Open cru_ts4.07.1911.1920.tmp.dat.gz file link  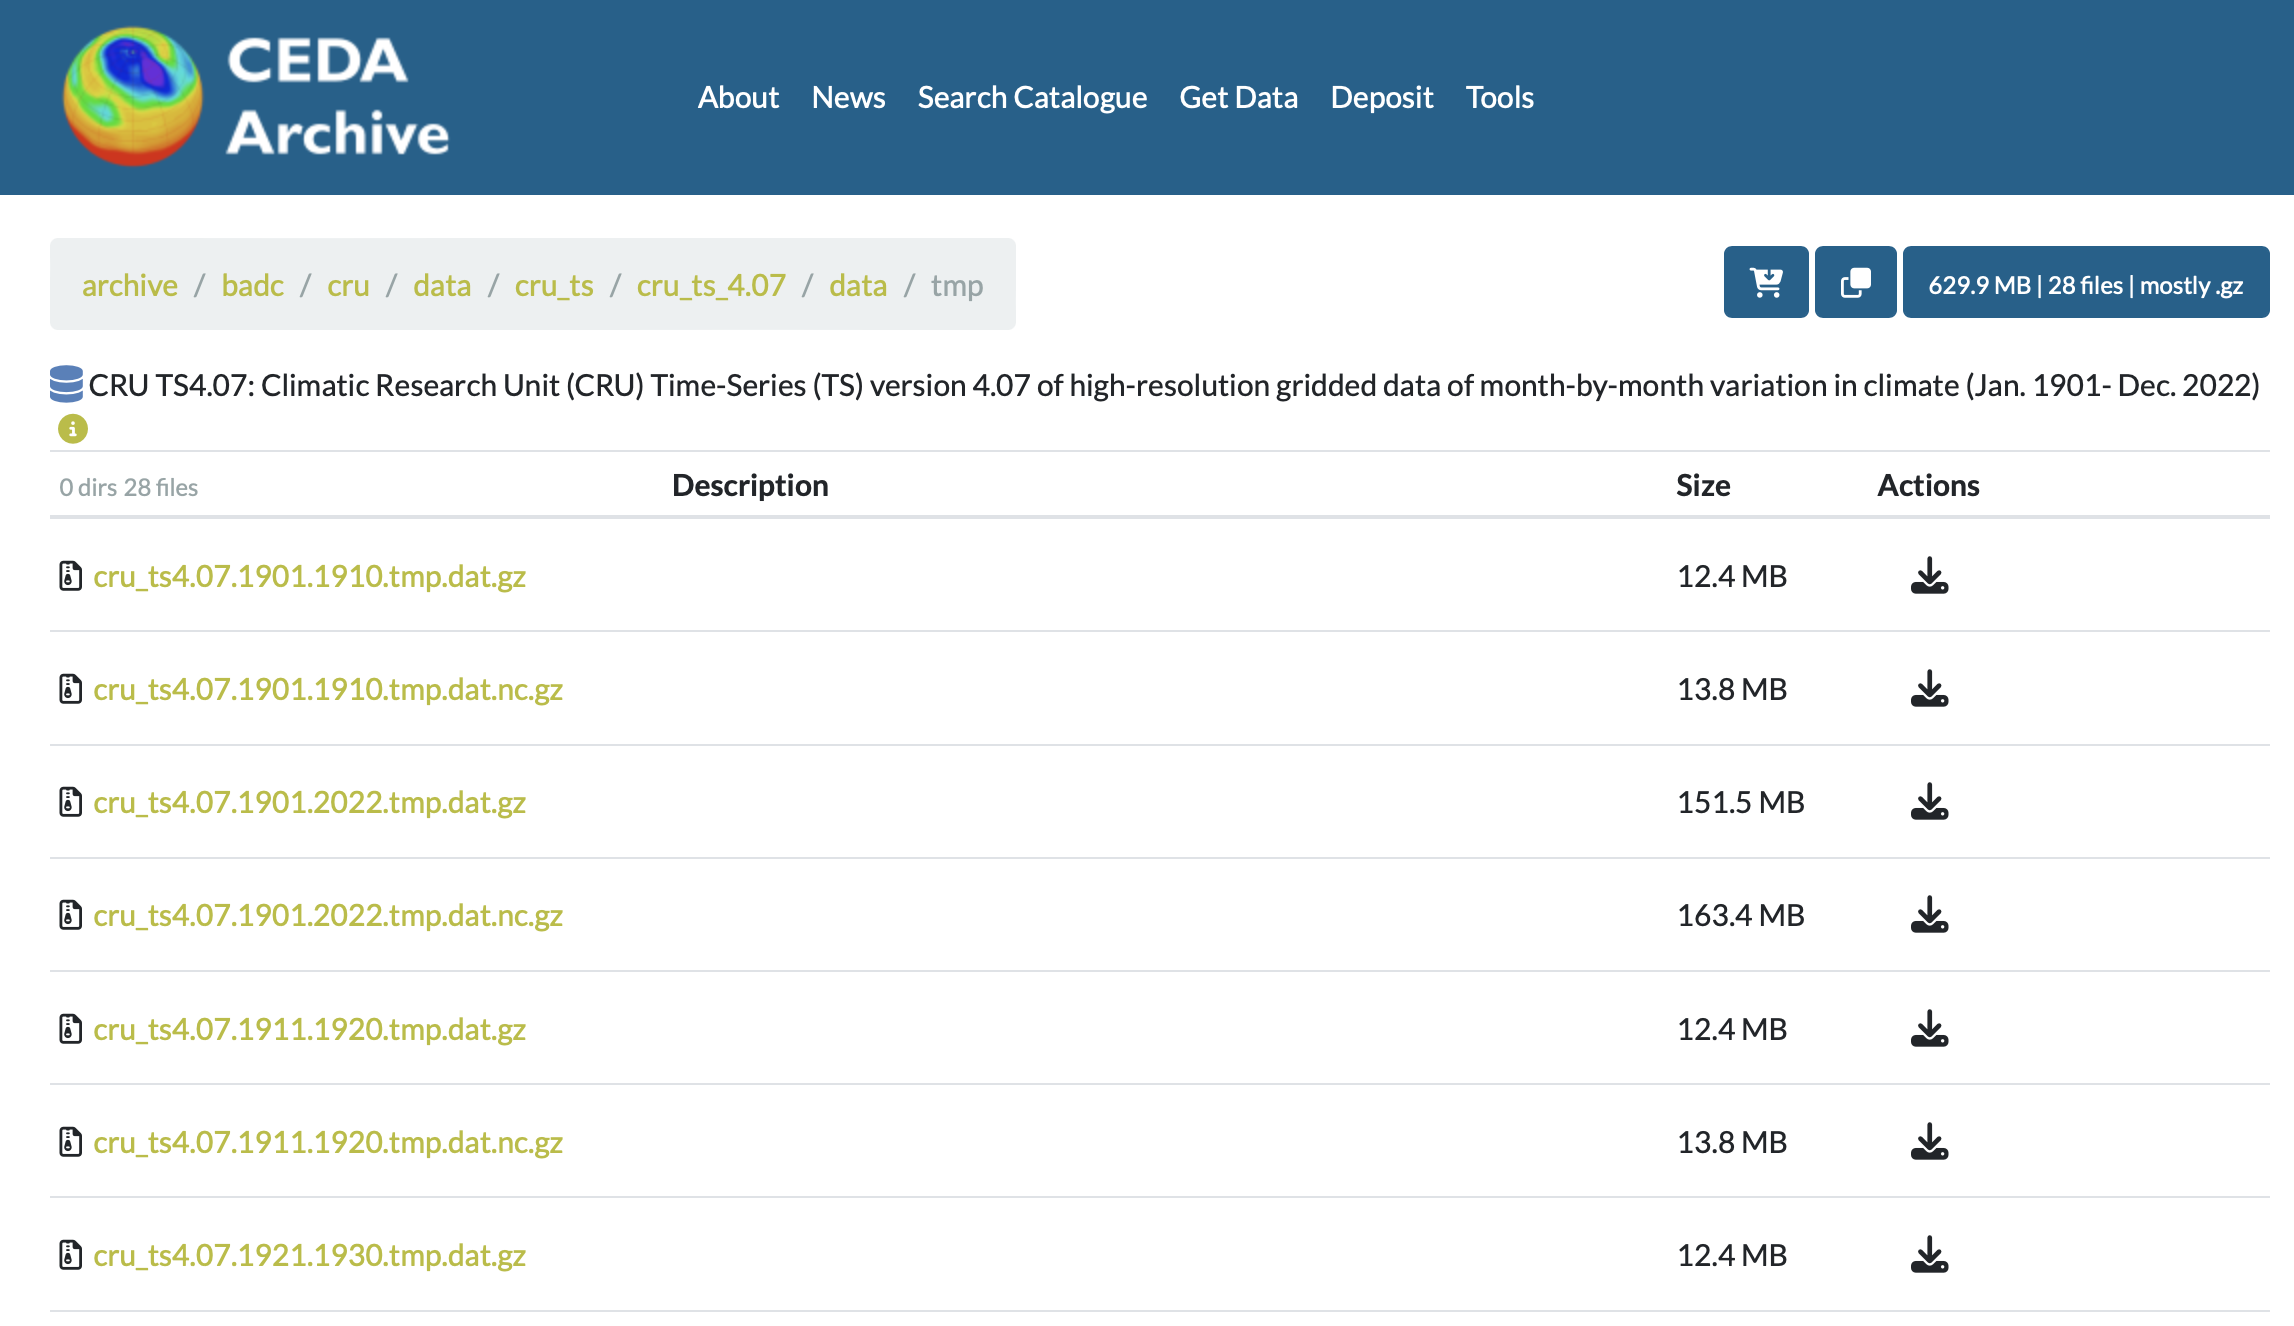coord(309,1029)
